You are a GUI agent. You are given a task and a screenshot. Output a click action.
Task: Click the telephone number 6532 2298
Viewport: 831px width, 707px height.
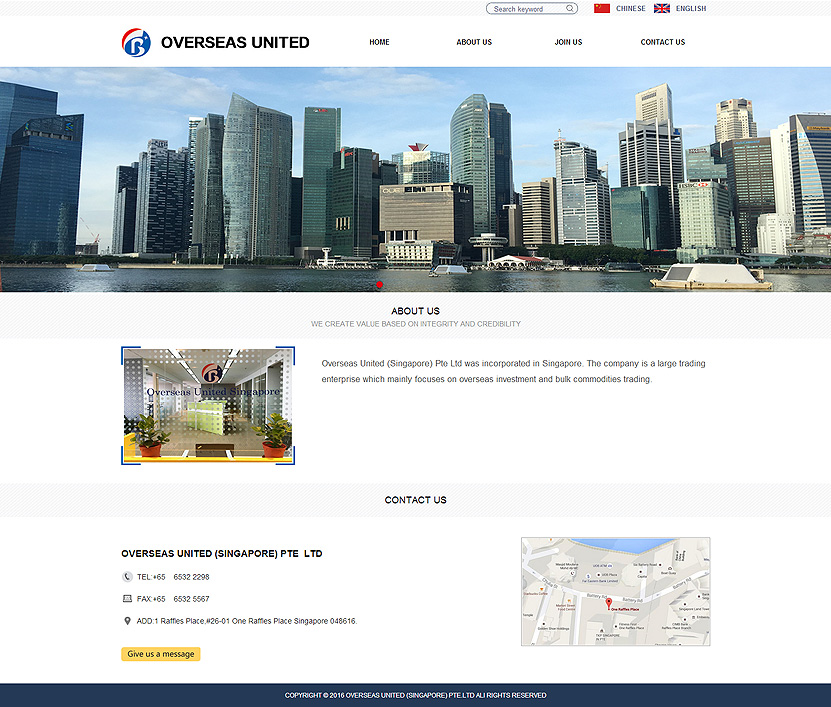191,577
